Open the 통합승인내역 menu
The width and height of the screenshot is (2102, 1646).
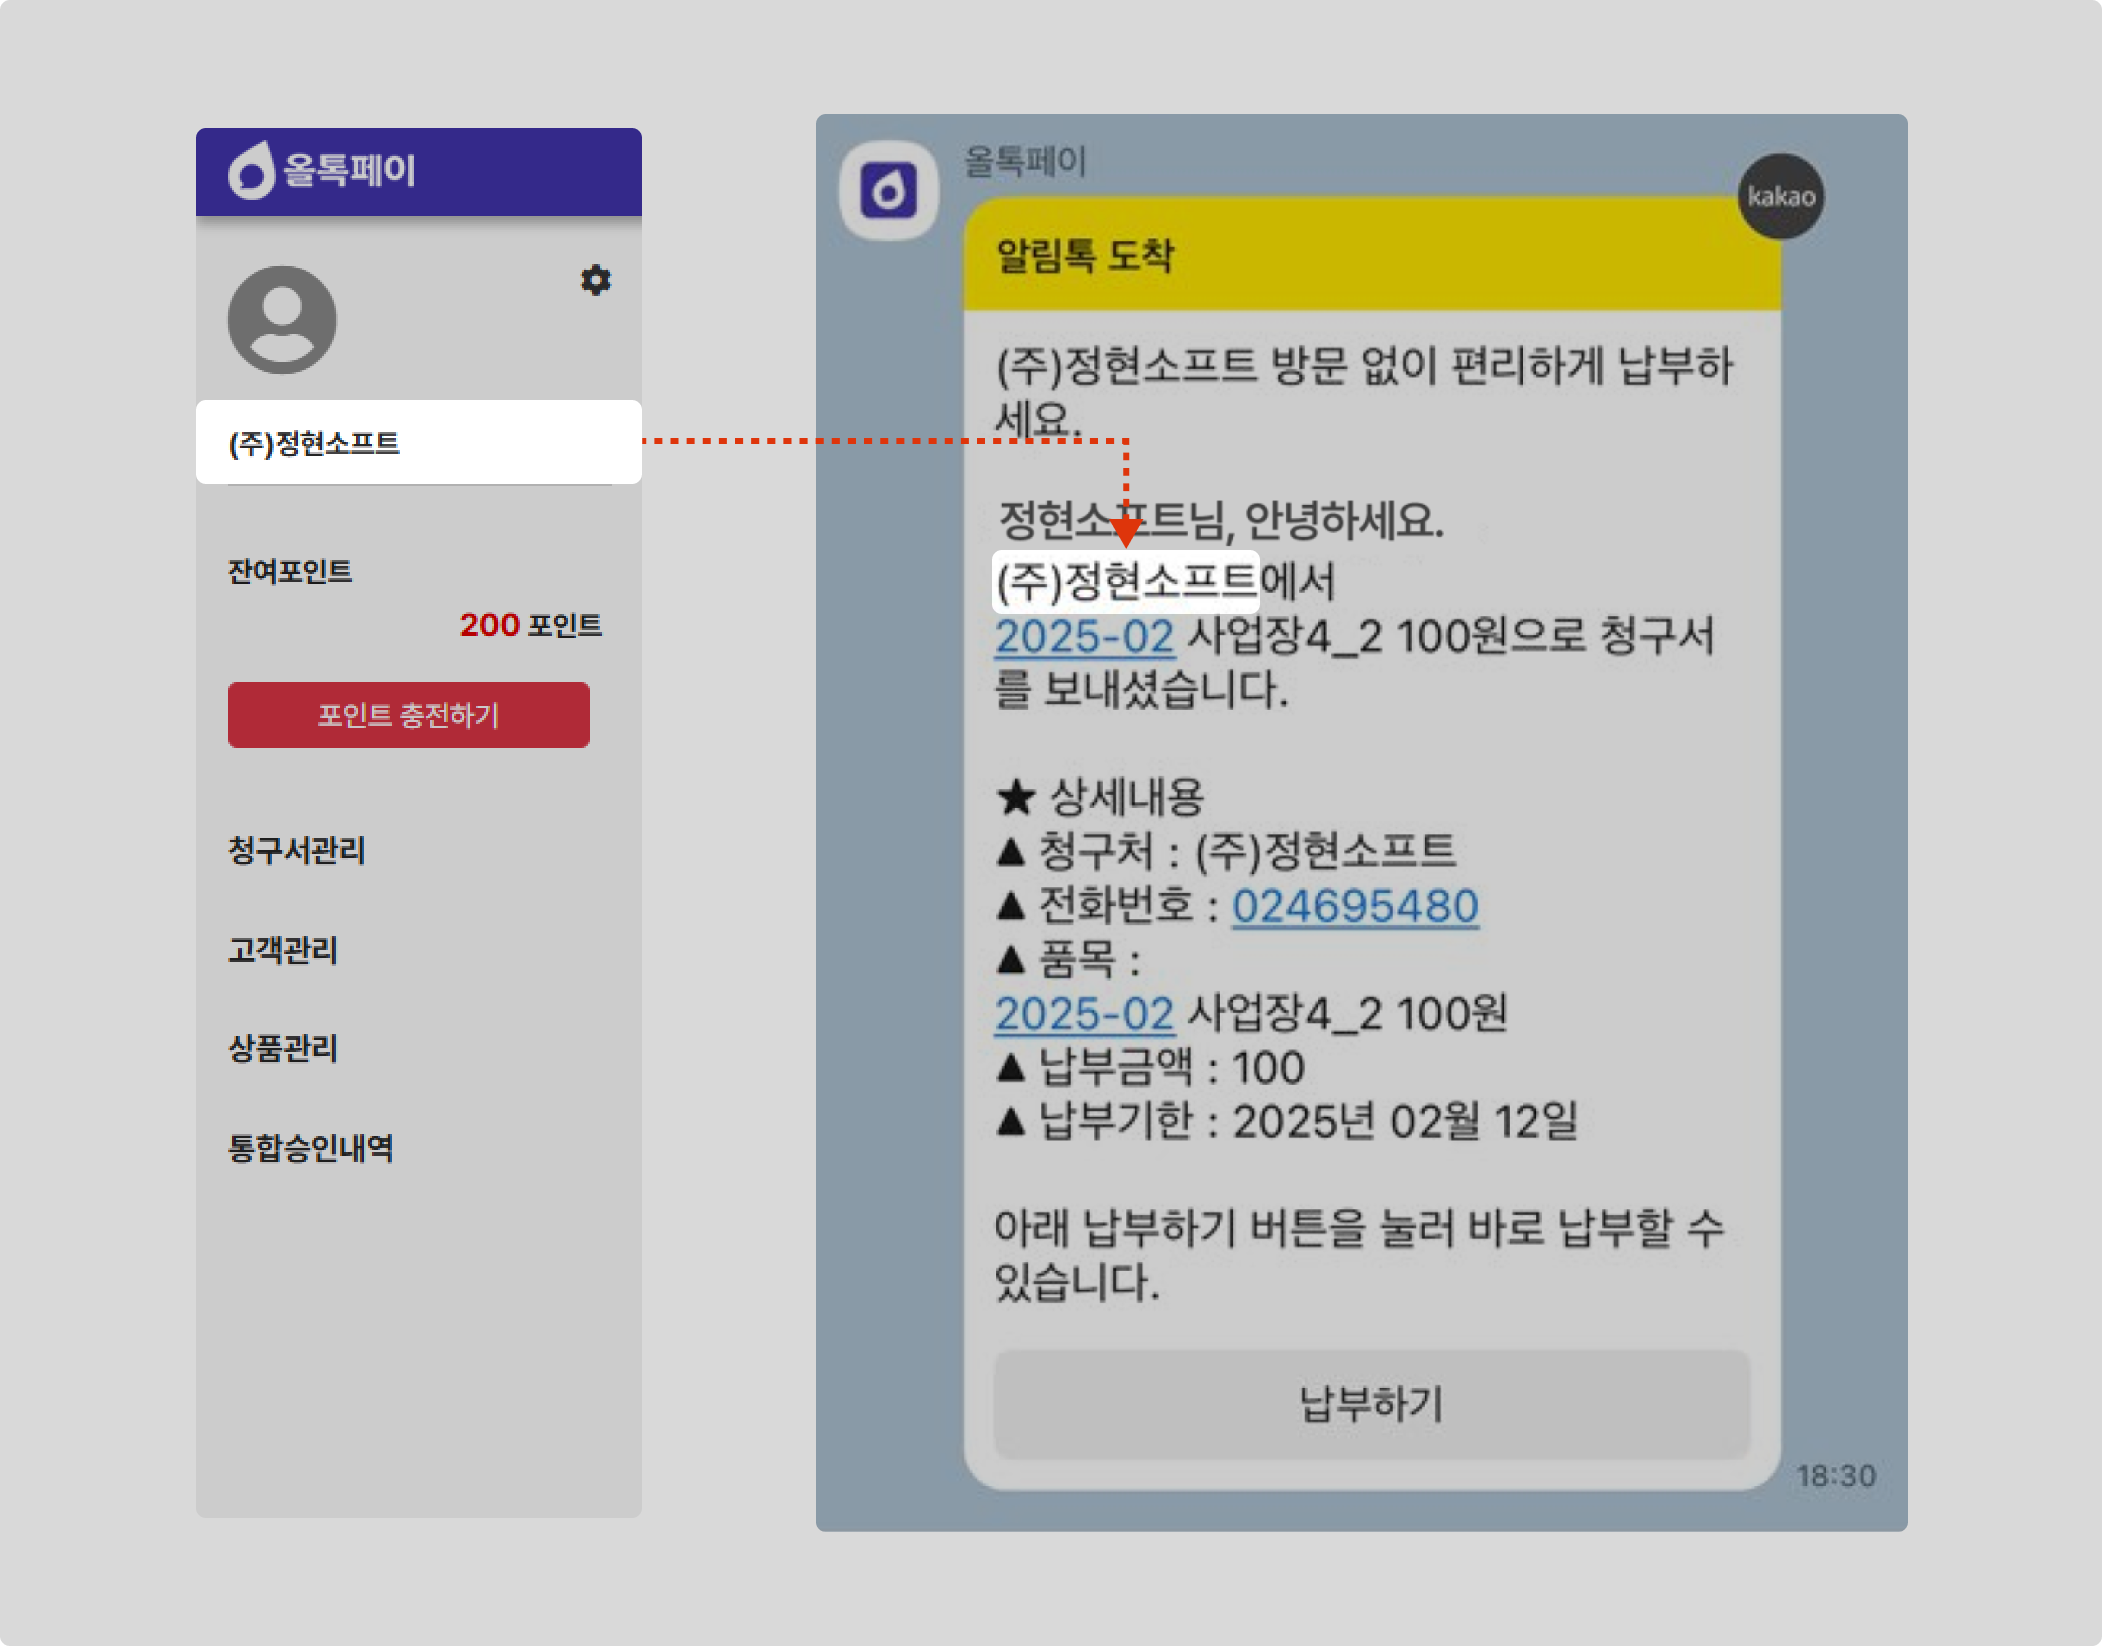(x=311, y=1147)
